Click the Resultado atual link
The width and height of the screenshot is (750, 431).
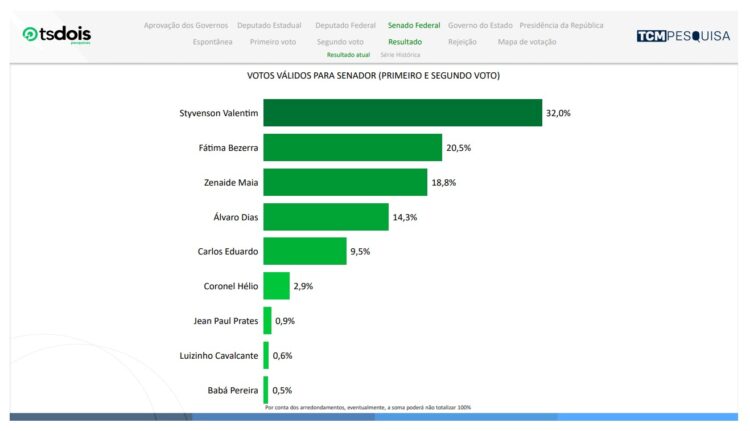[x=348, y=55]
